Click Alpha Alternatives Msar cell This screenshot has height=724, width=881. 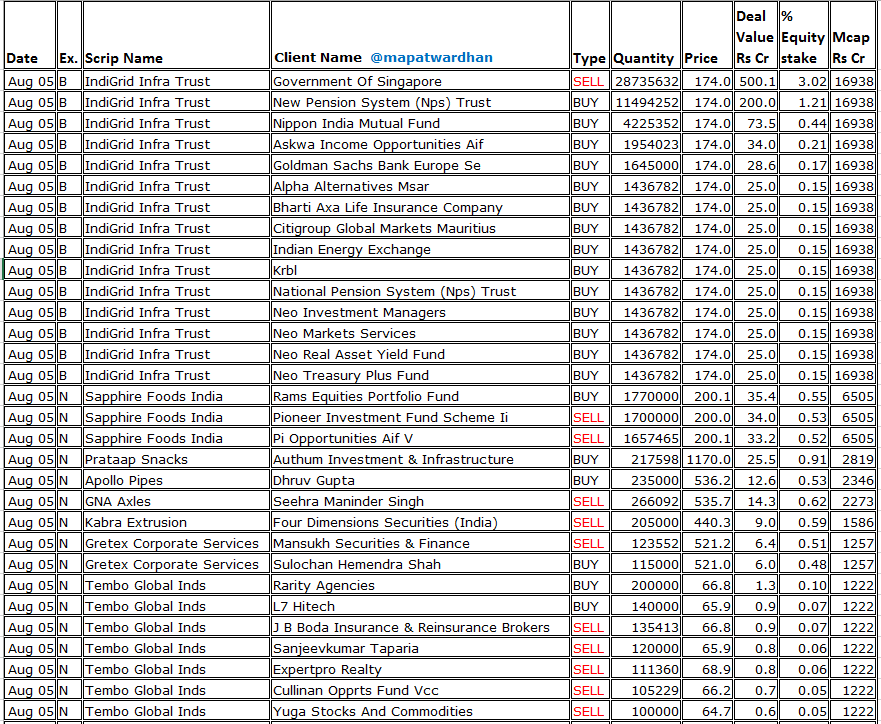pyautogui.click(x=420, y=186)
